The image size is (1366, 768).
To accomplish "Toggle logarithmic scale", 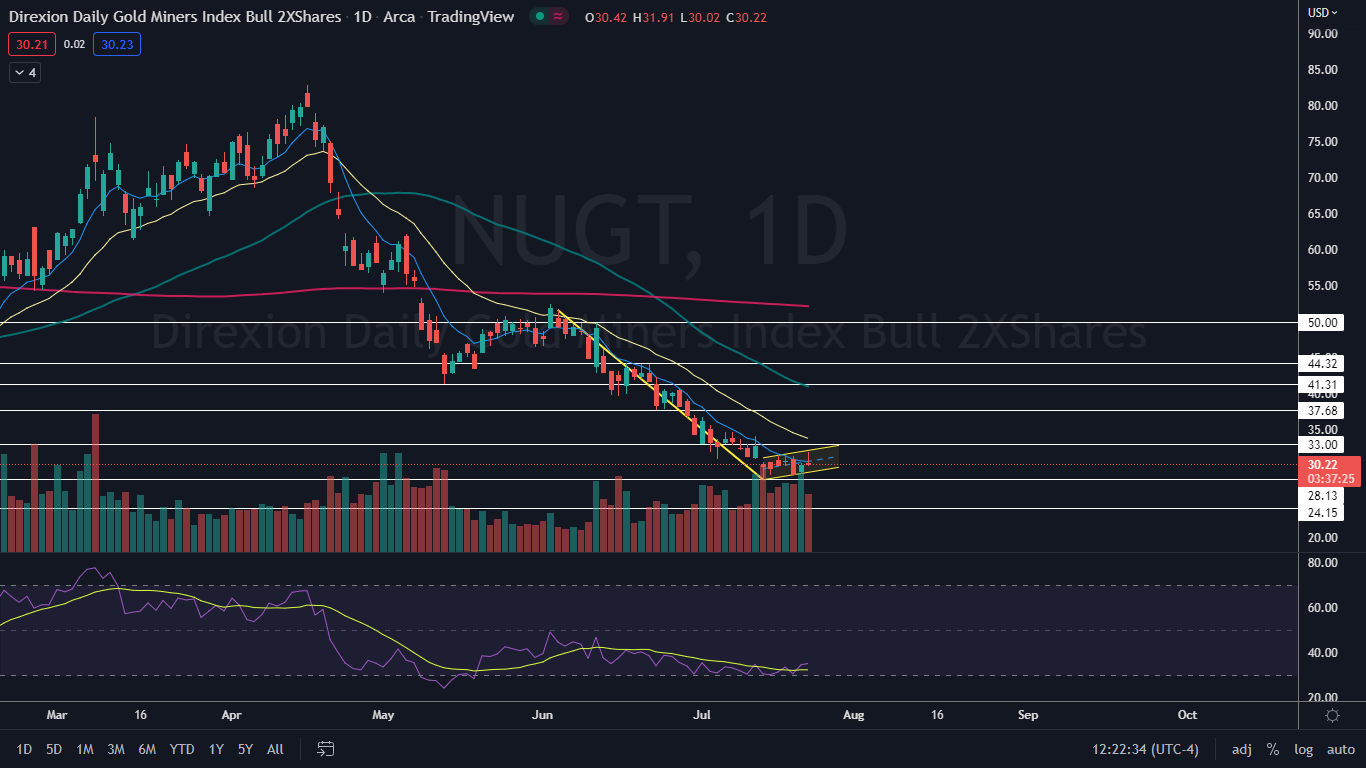I will (x=1303, y=749).
